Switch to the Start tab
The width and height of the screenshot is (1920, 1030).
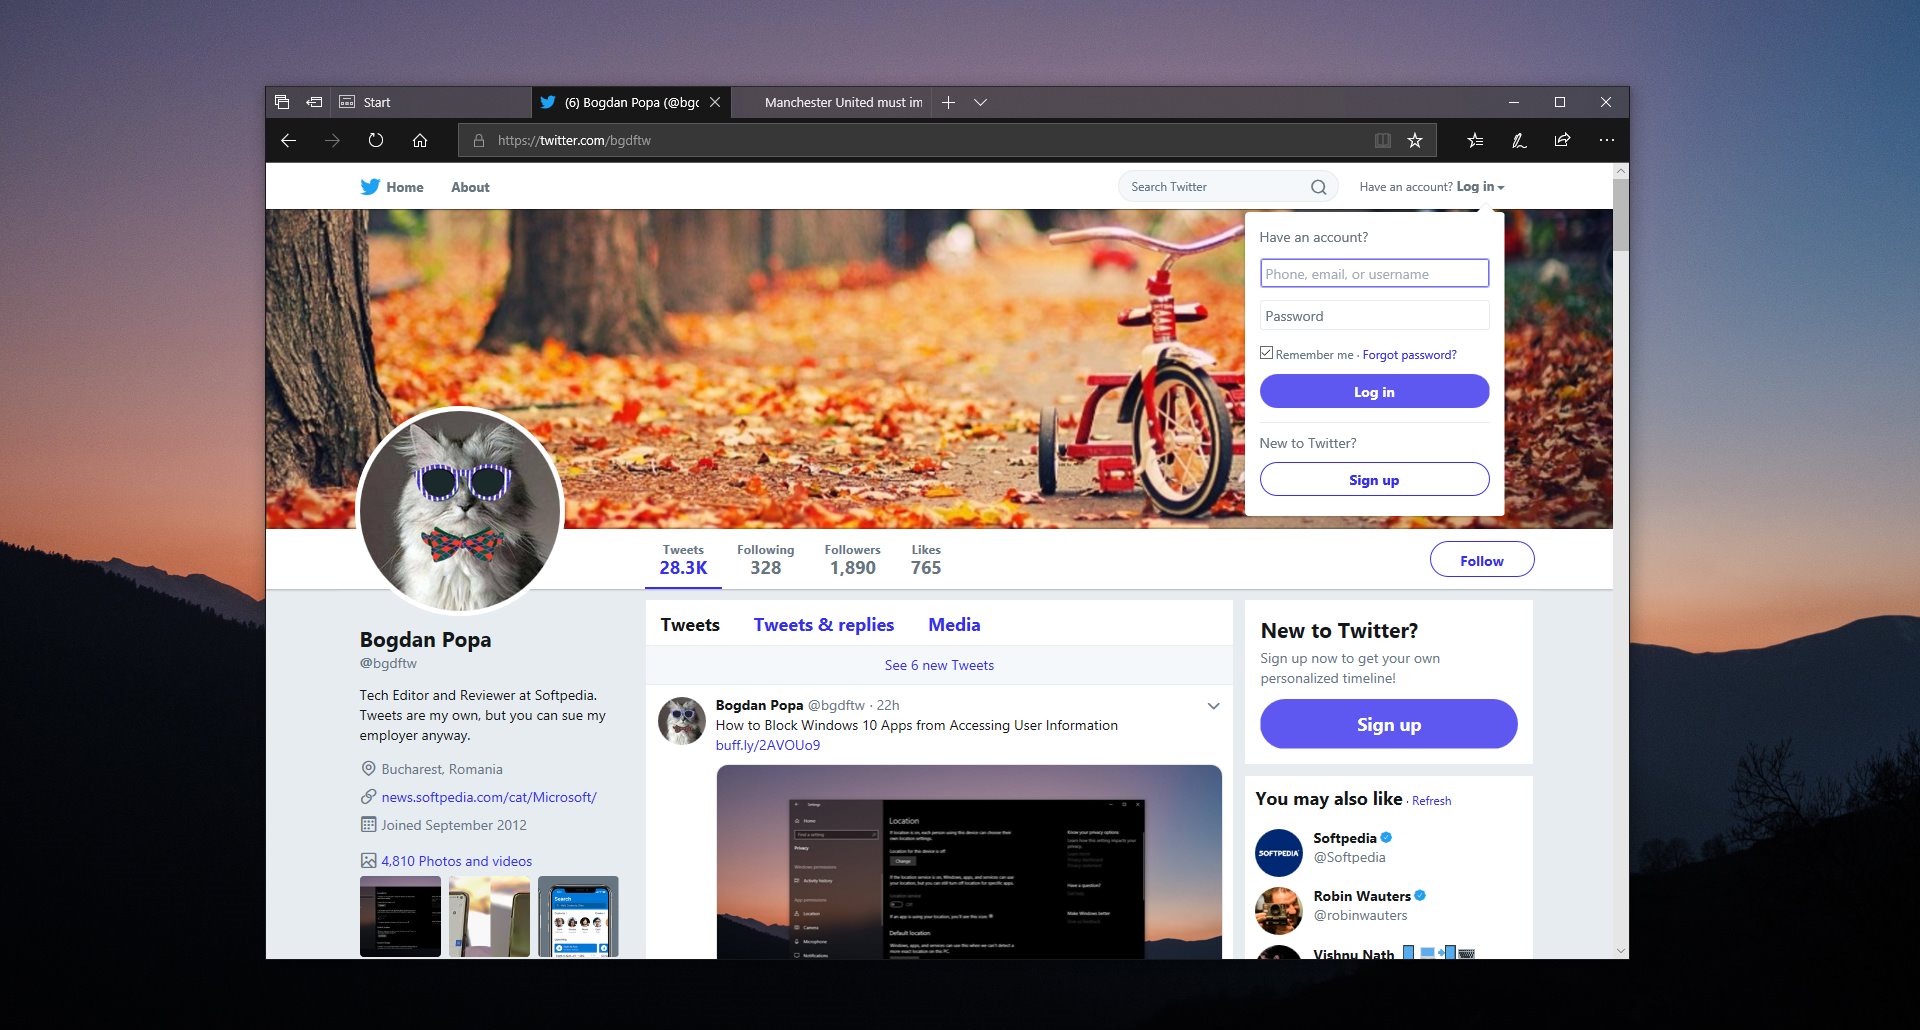[x=432, y=102]
